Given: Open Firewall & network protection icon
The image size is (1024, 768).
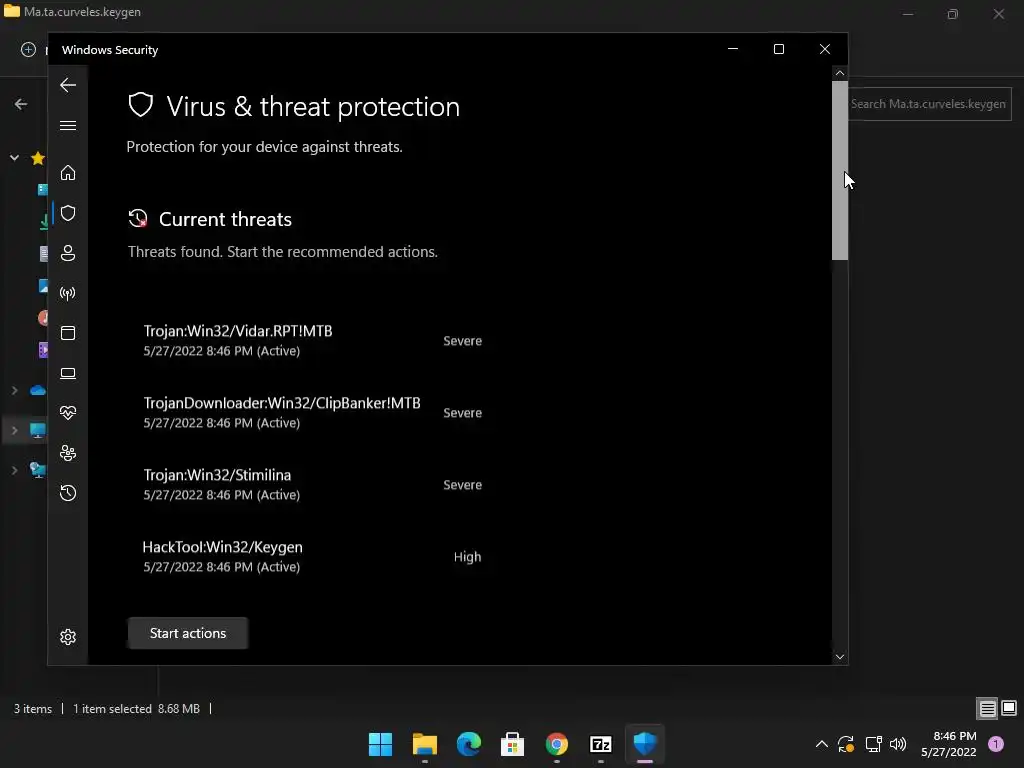Looking at the screenshot, I should click(x=68, y=293).
